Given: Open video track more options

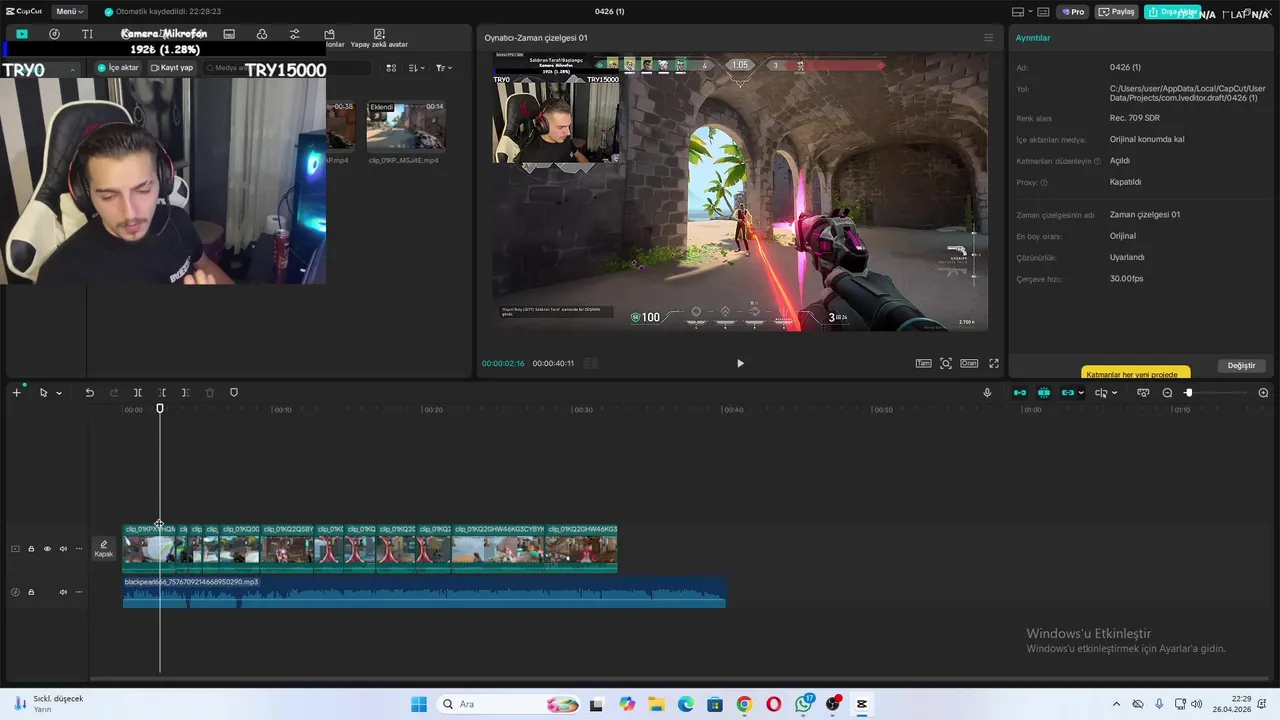Looking at the screenshot, I should [x=79, y=549].
